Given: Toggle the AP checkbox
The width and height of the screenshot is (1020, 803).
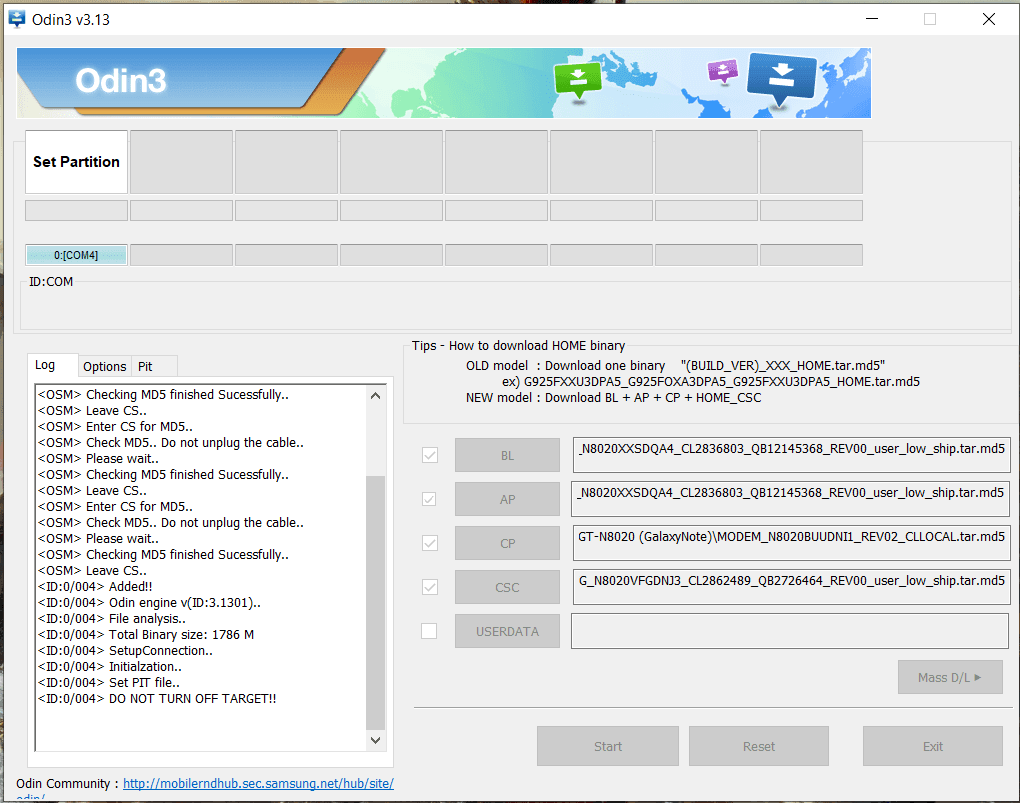Looking at the screenshot, I should click(x=429, y=499).
